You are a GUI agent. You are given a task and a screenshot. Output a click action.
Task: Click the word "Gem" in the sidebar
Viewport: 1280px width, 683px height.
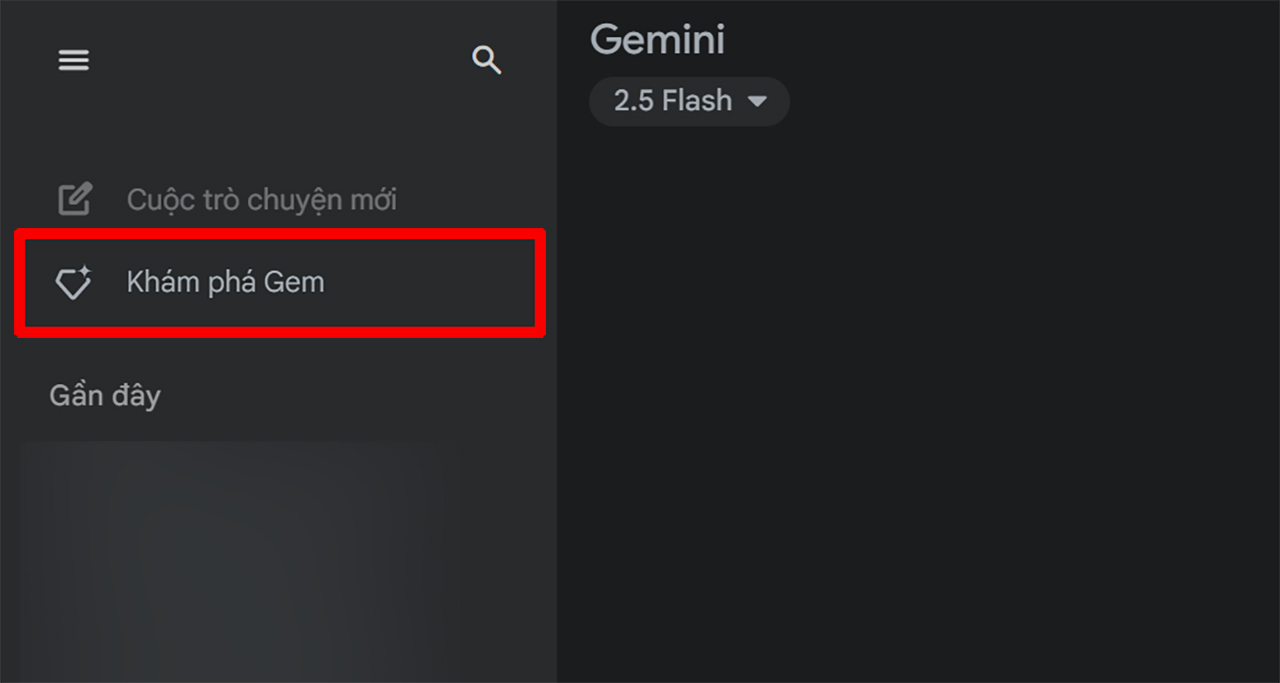pyautogui.click(x=294, y=282)
